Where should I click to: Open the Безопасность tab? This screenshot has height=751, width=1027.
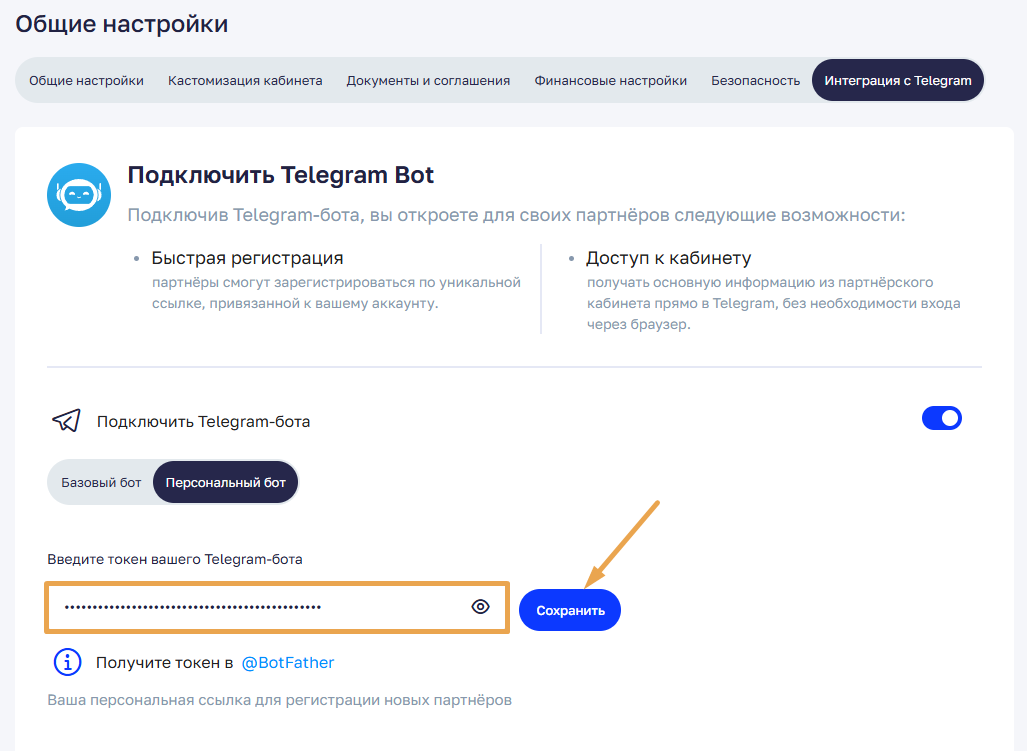(755, 80)
